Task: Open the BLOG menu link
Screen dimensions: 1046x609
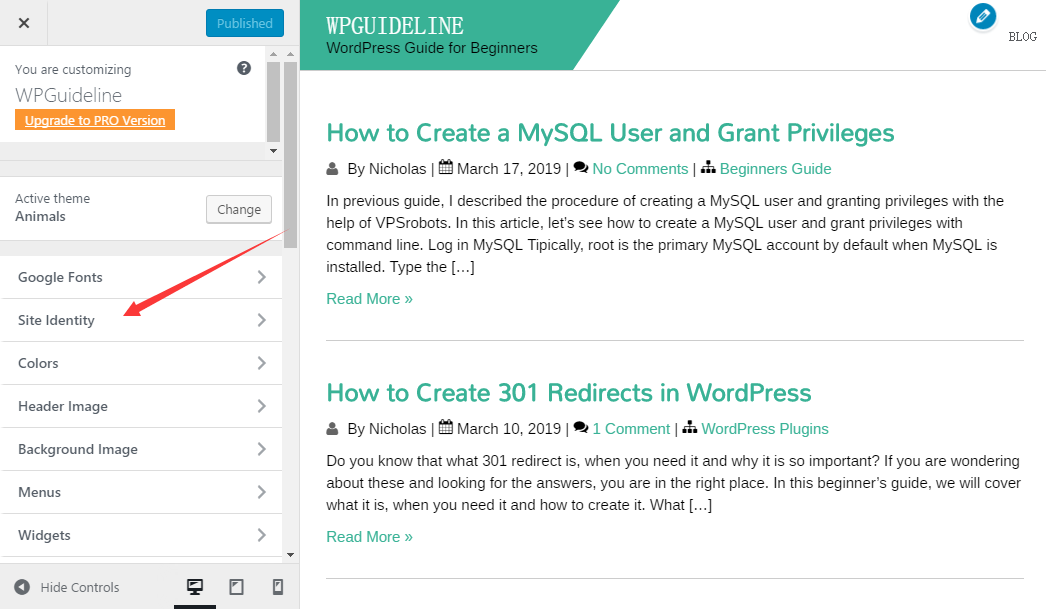Action: click(1023, 37)
